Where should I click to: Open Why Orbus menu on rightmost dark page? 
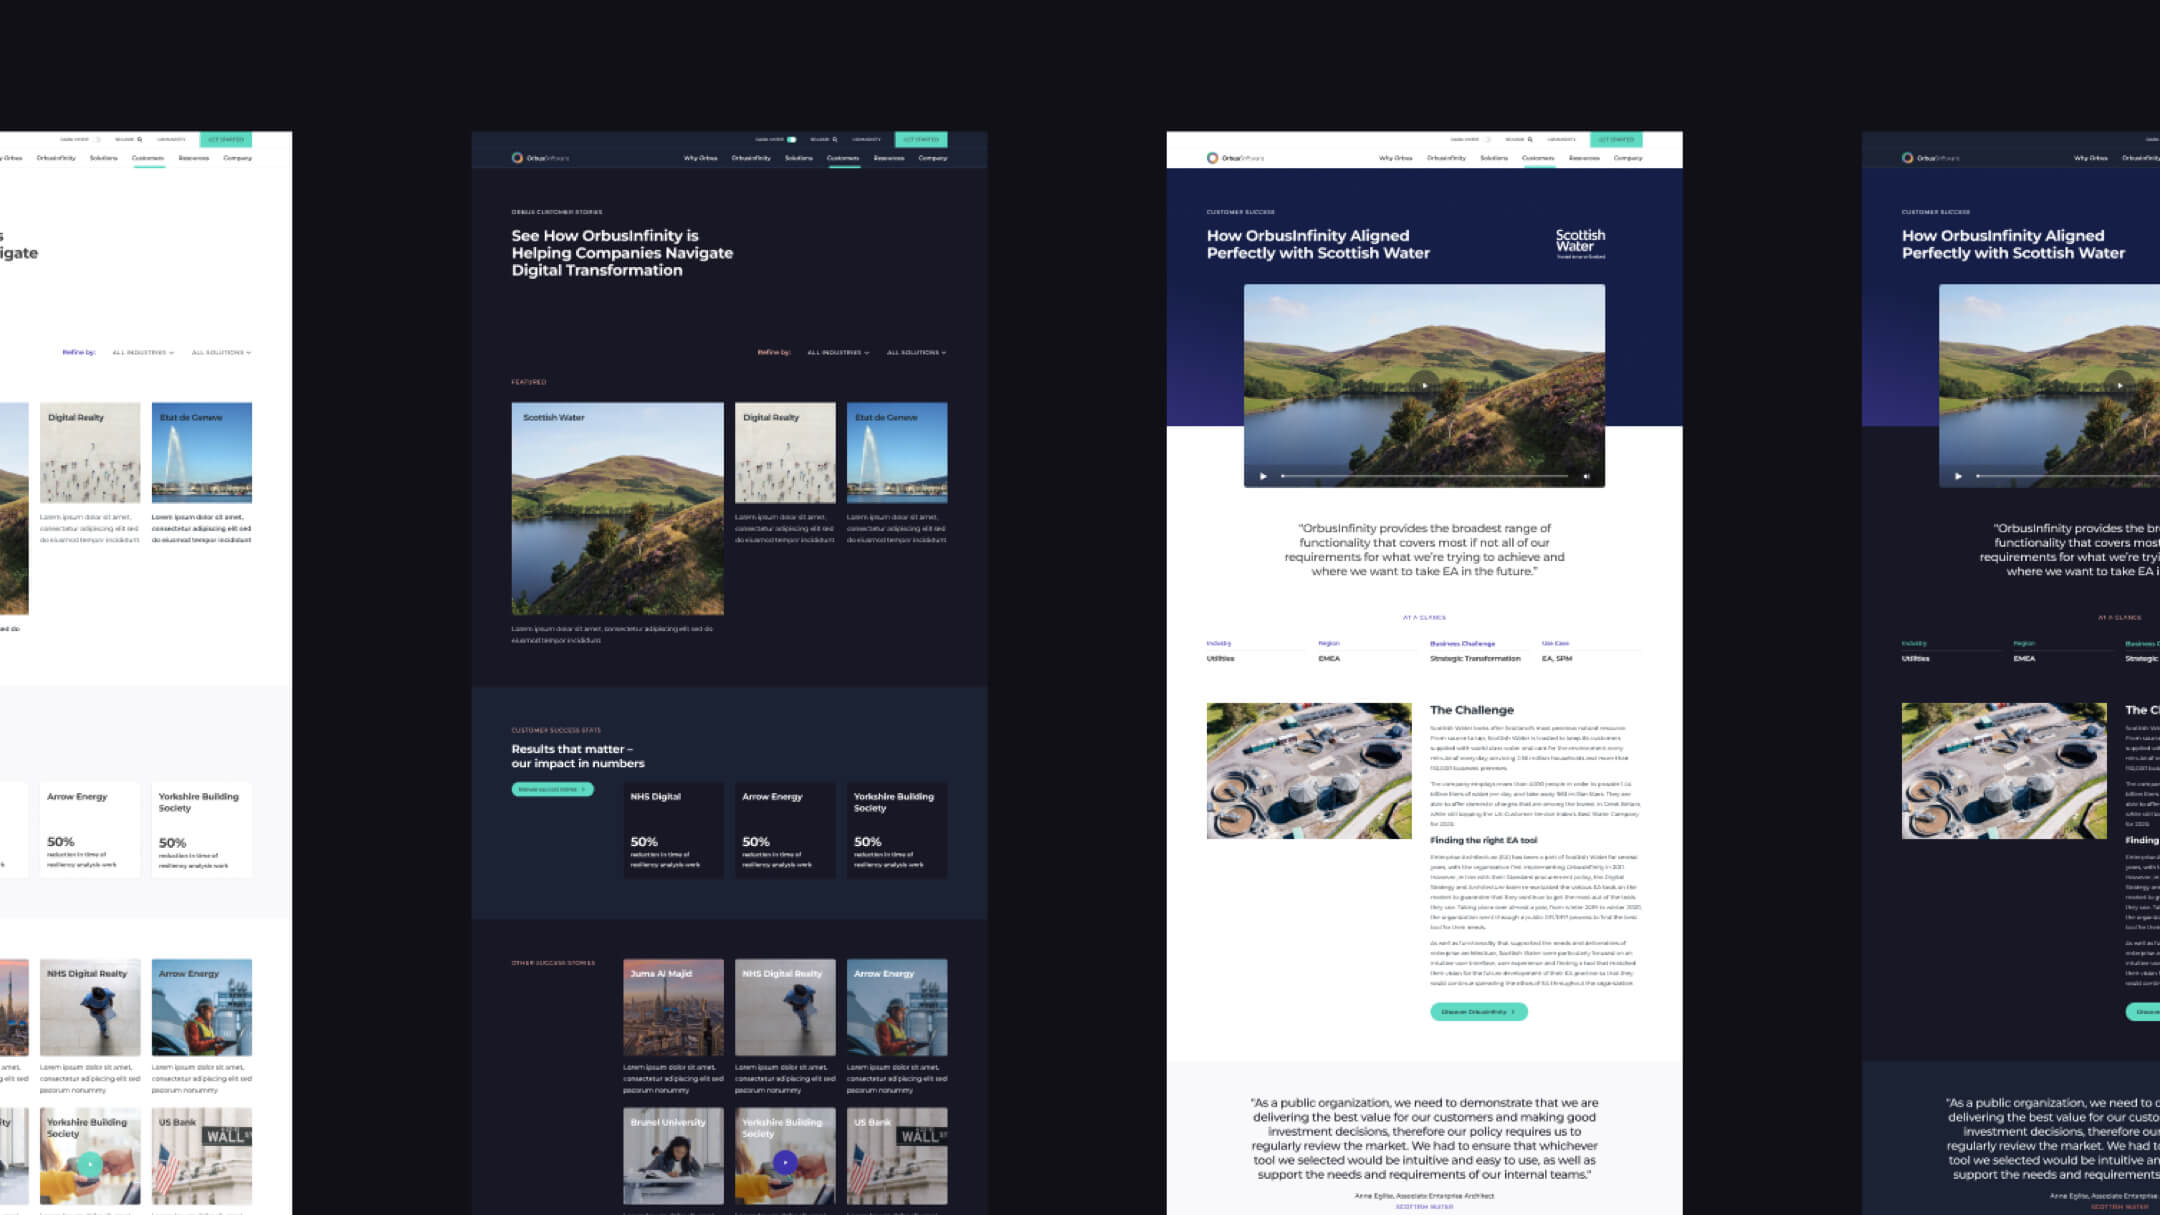pos(2090,158)
